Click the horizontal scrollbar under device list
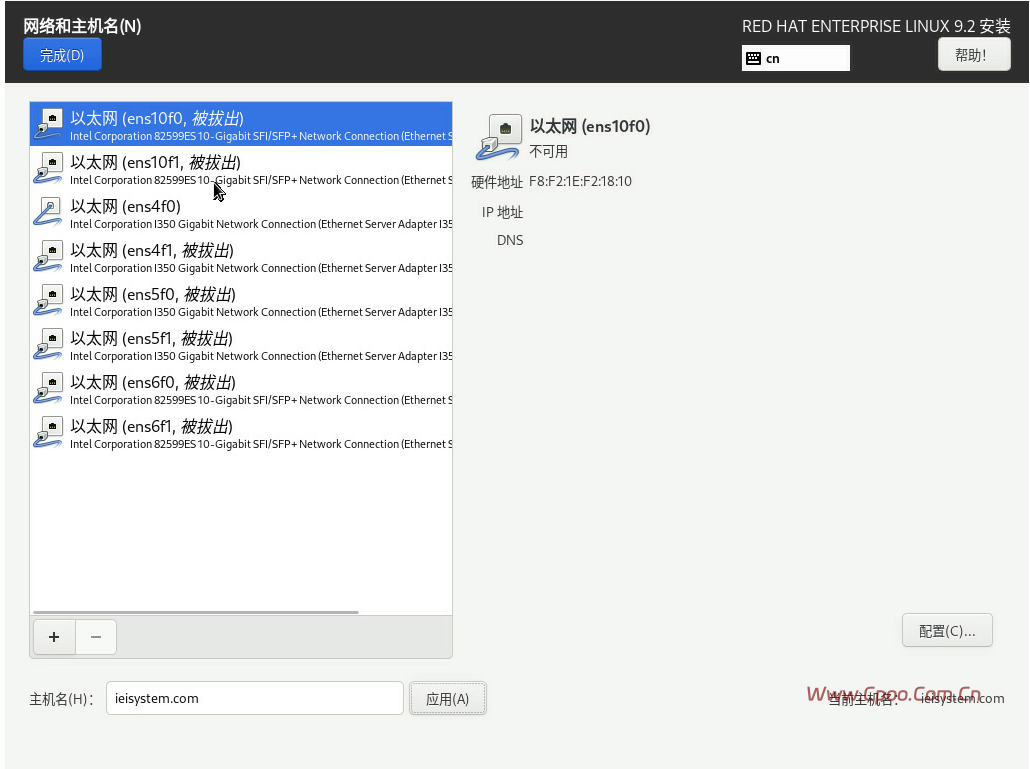 (196, 612)
